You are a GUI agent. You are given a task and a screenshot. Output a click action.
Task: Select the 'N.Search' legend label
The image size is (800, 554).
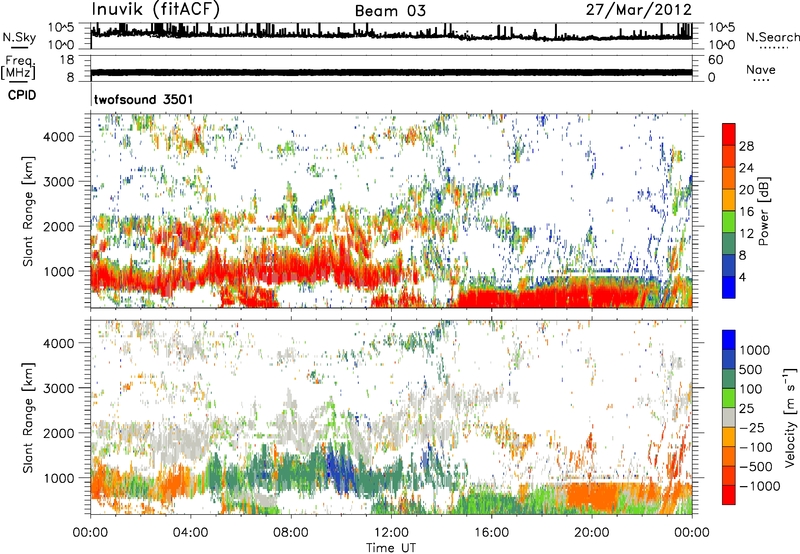pos(772,37)
